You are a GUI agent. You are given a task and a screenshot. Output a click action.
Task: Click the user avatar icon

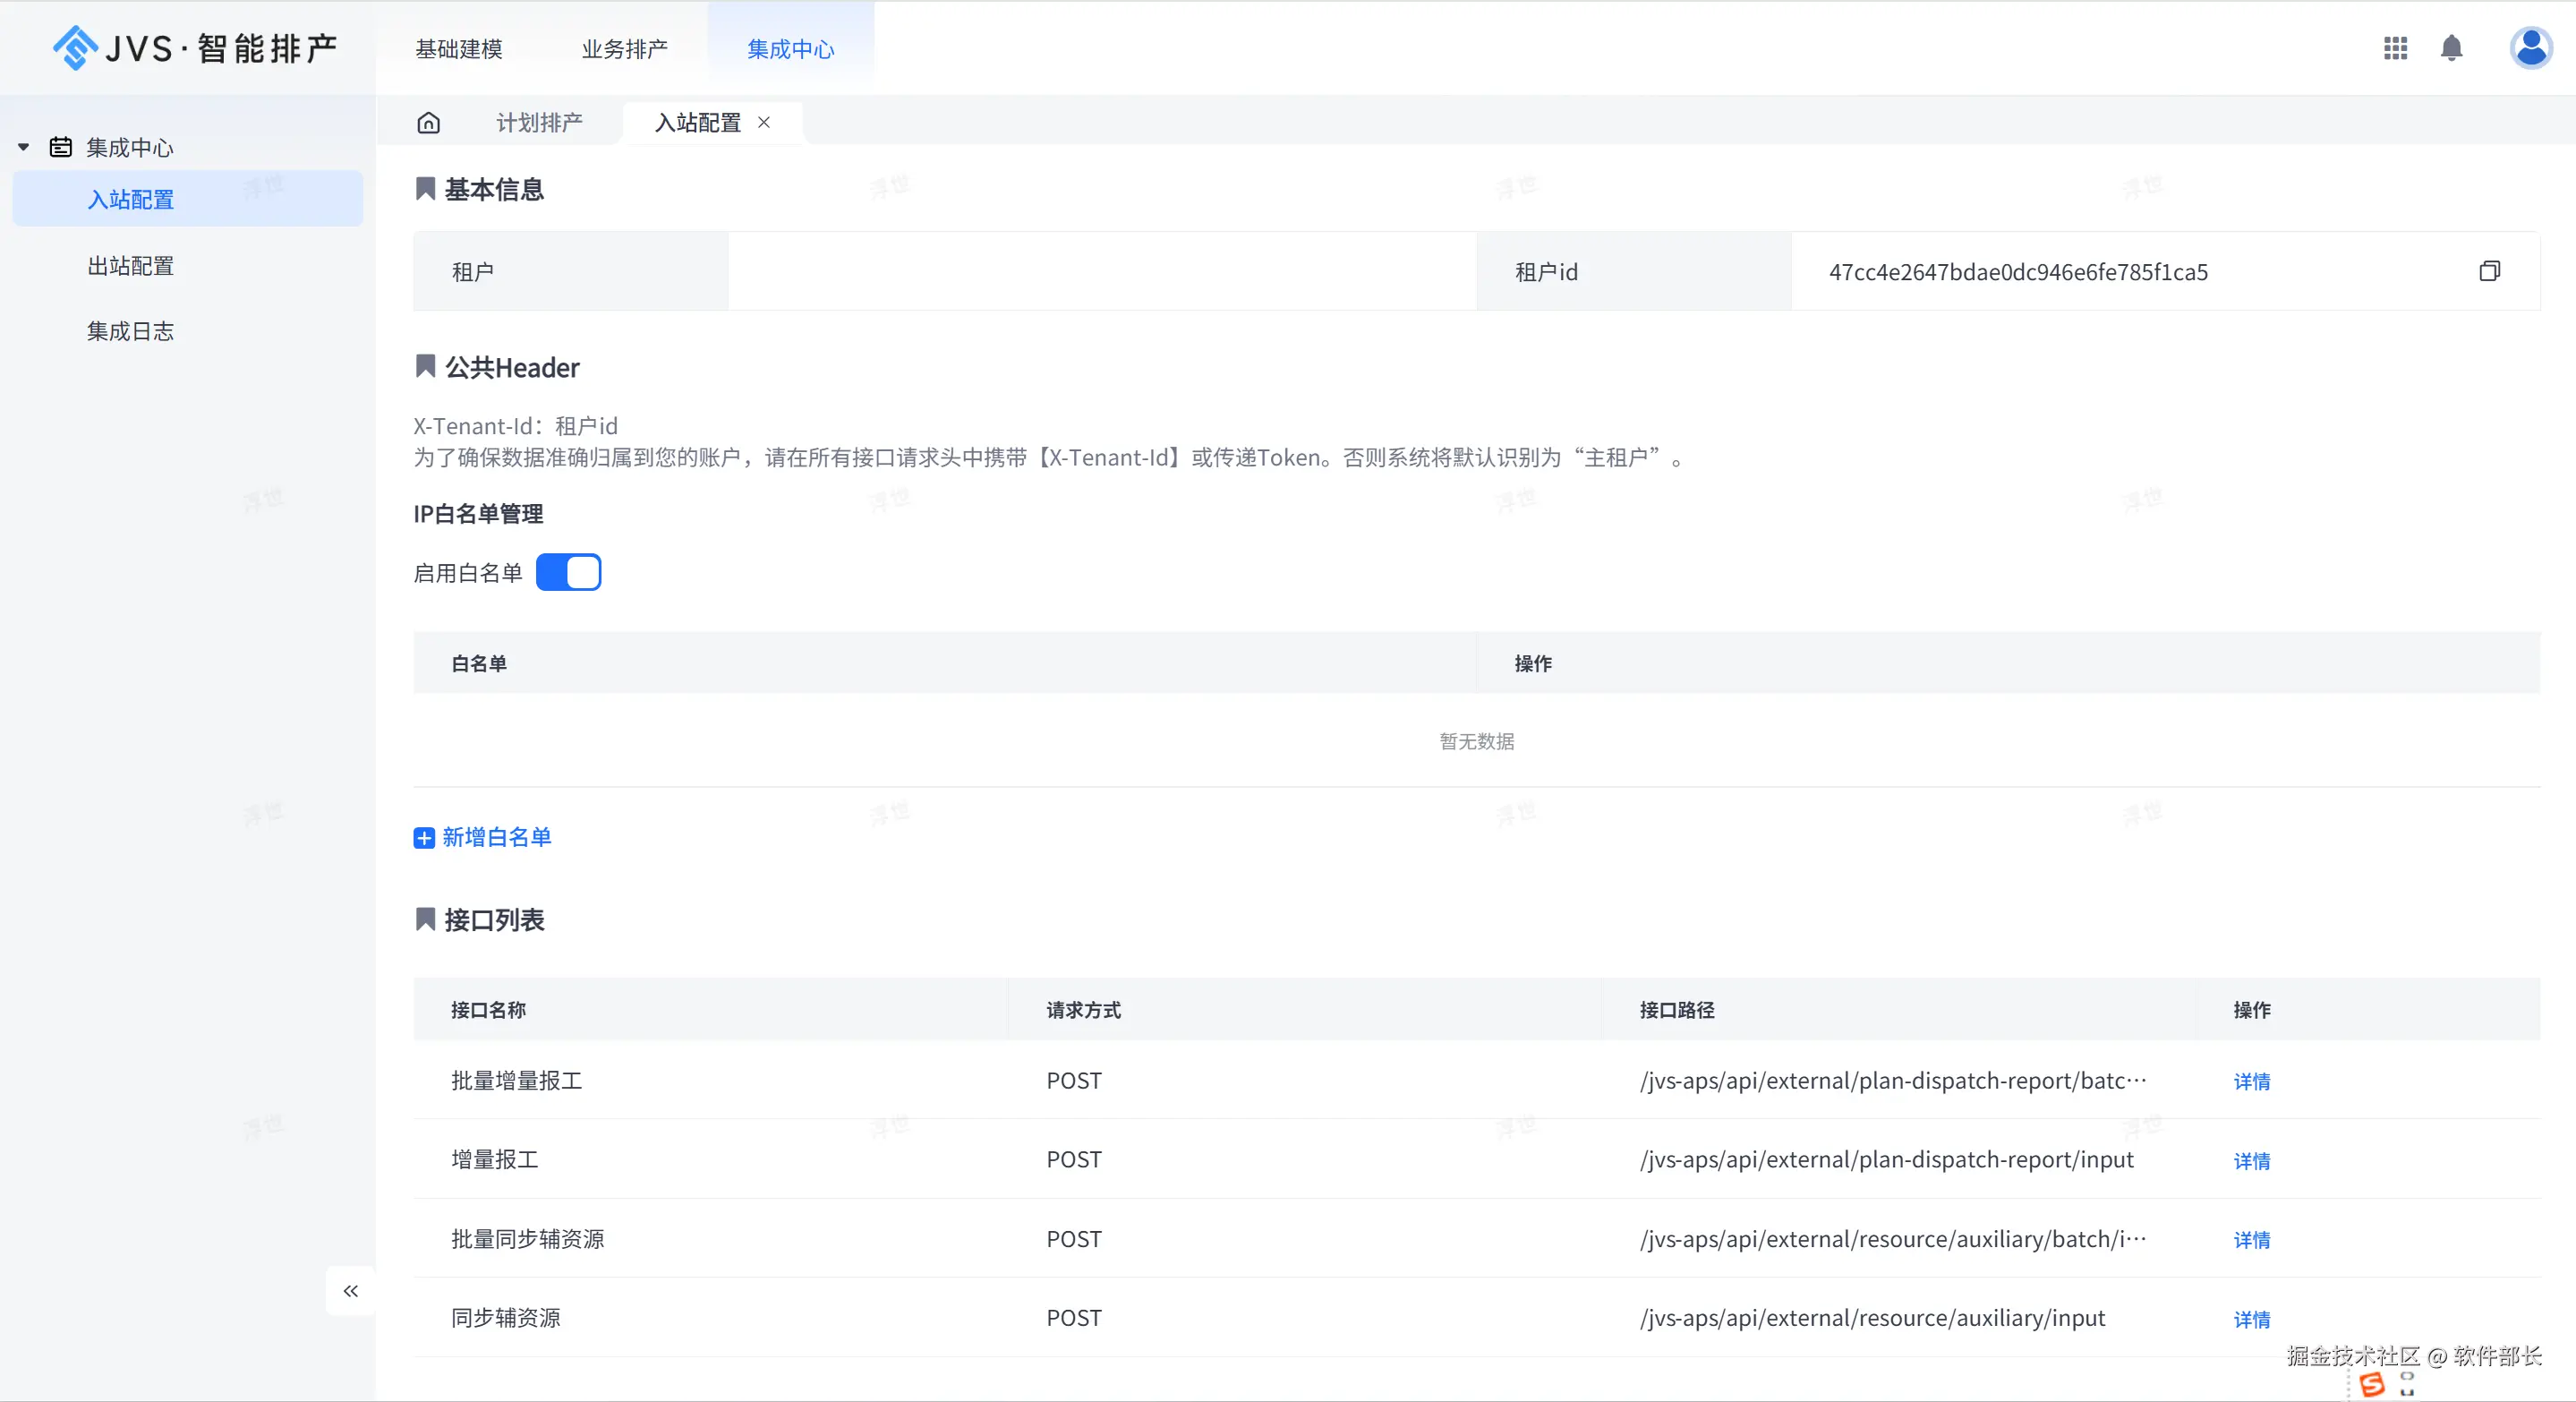click(2530, 48)
